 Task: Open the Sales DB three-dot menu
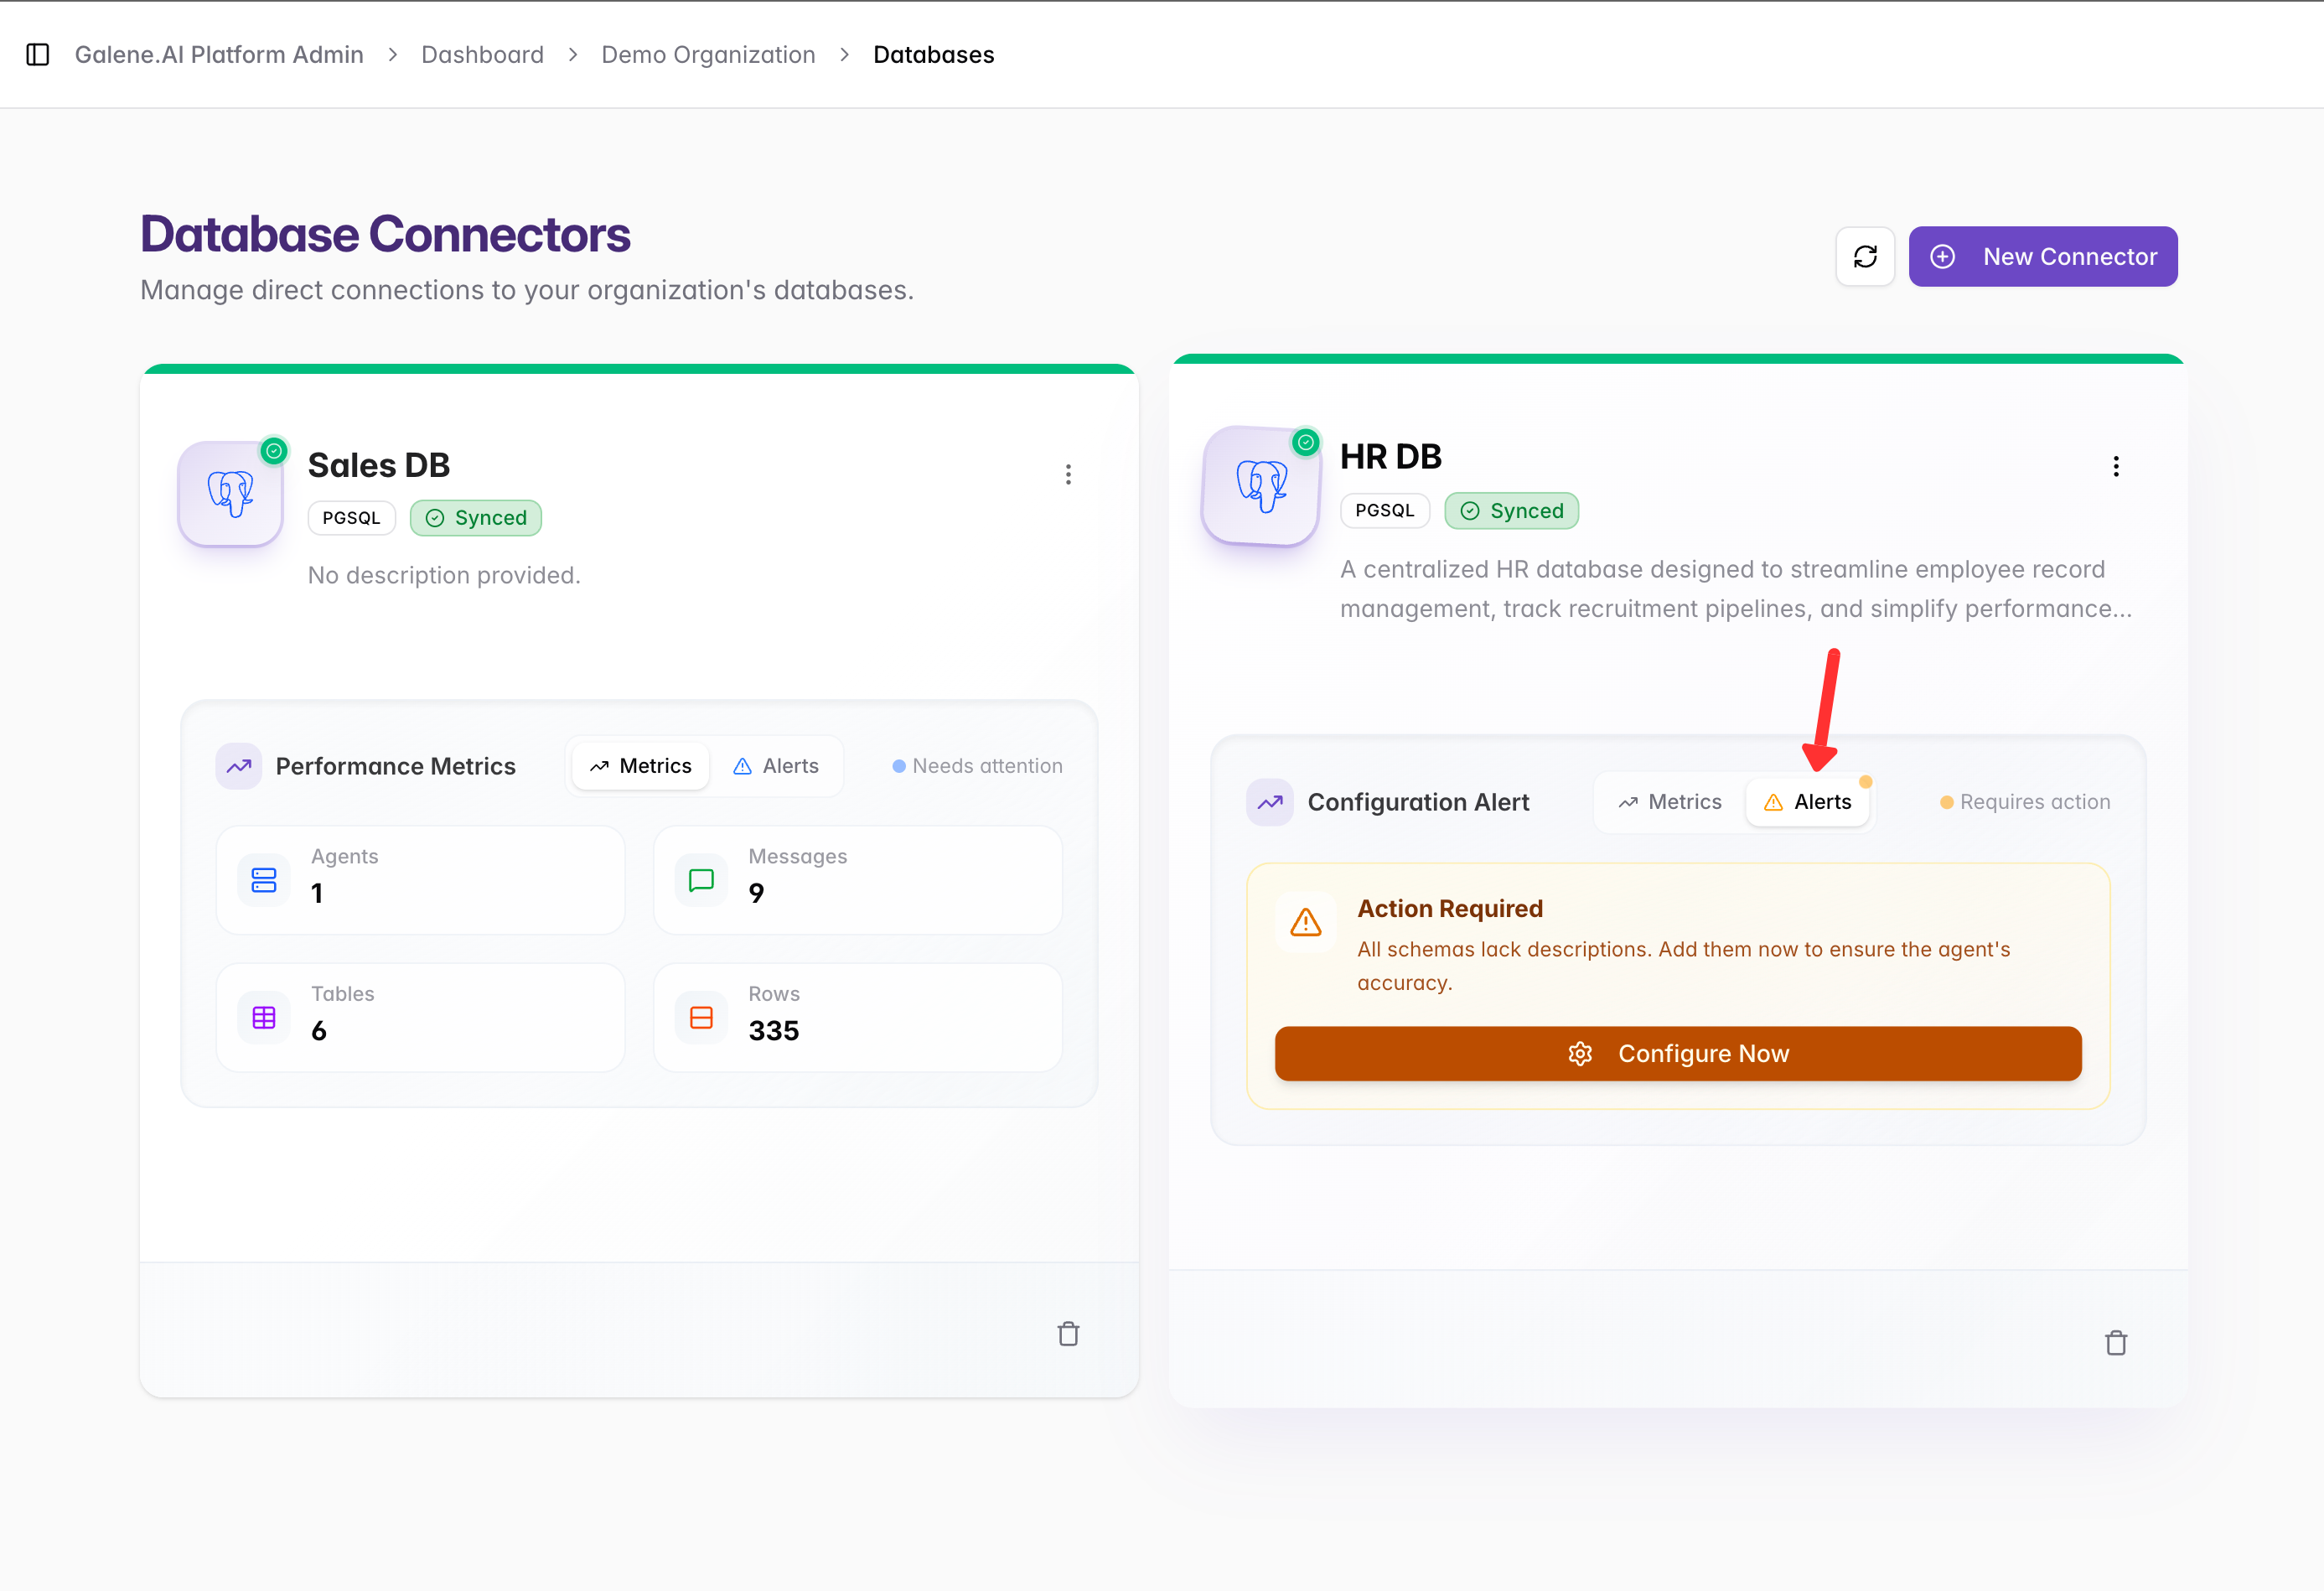pyautogui.click(x=1068, y=474)
